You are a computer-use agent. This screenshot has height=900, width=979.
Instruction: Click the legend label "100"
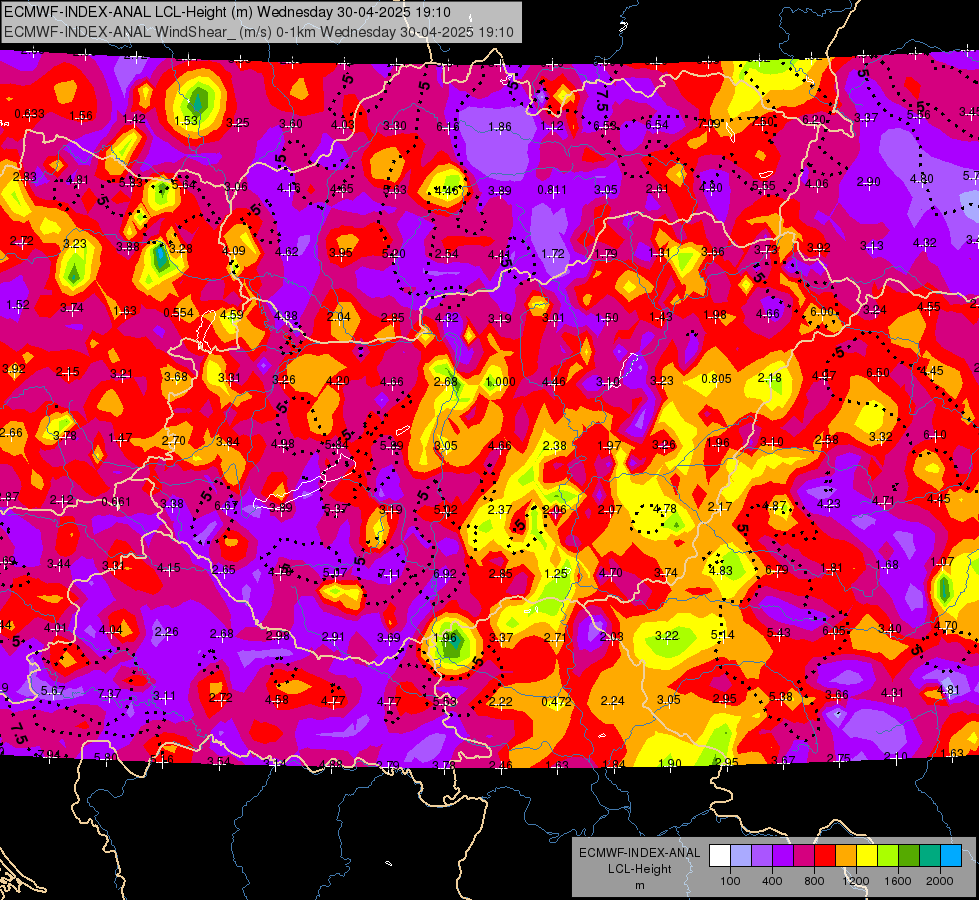coord(730,881)
